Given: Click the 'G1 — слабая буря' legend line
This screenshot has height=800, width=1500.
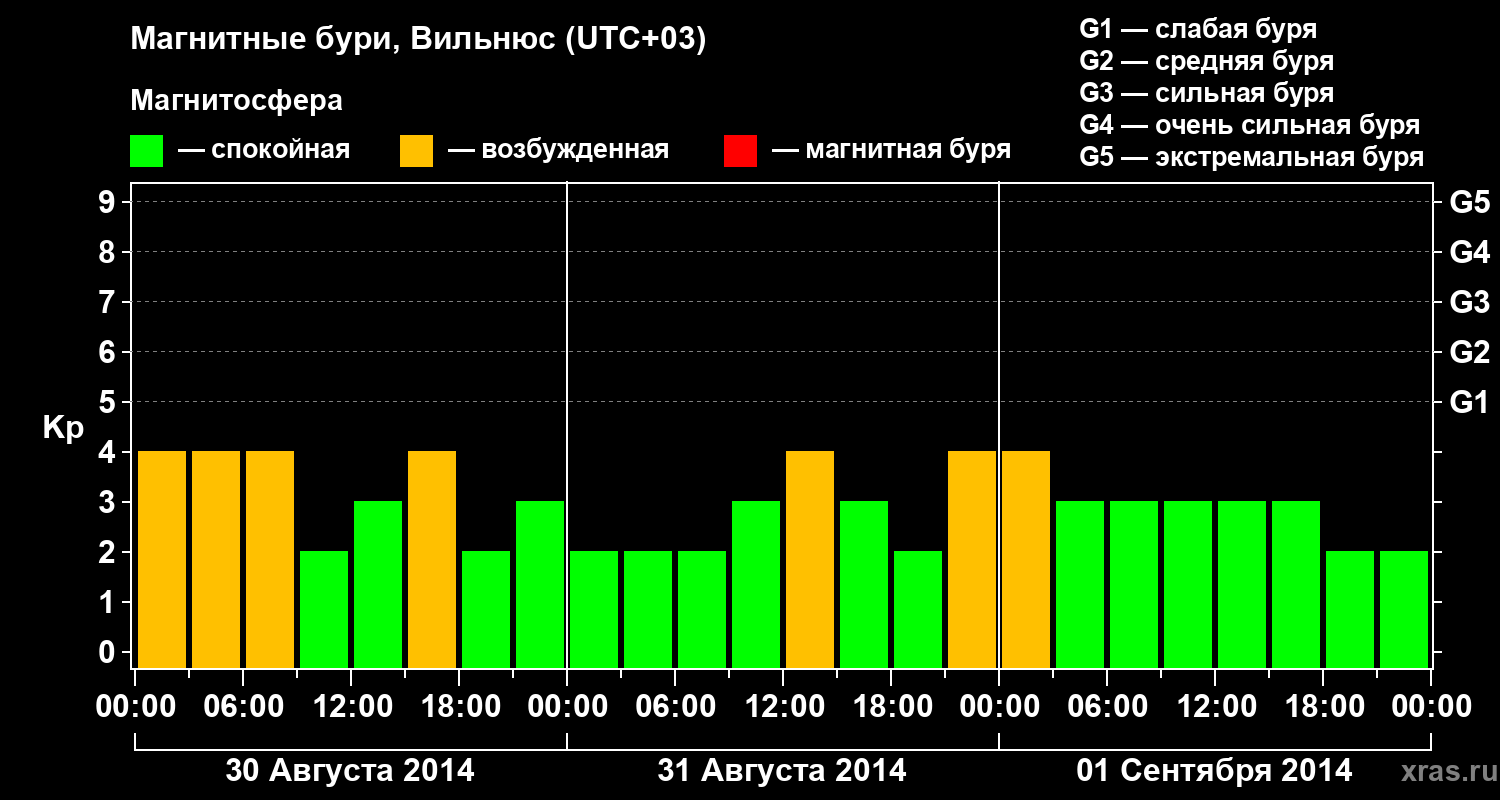Looking at the screenshot, I should [x=1198, y=29].
